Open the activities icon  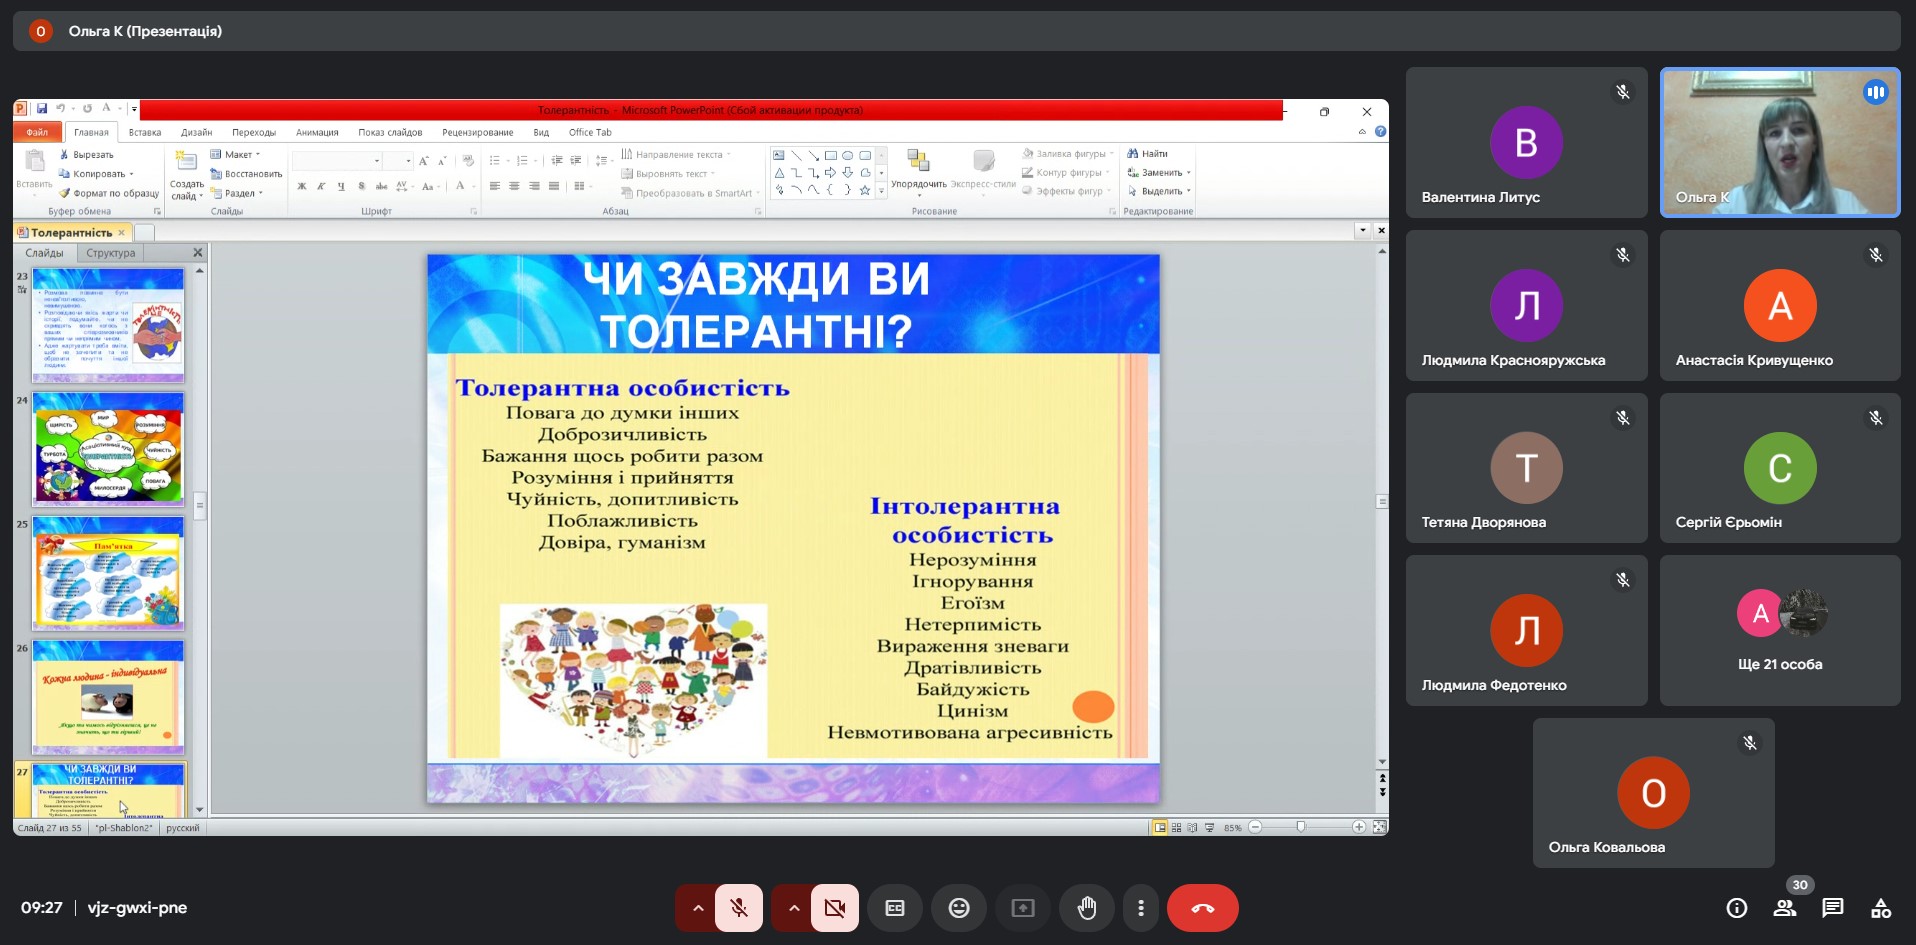coord(1880,908)
